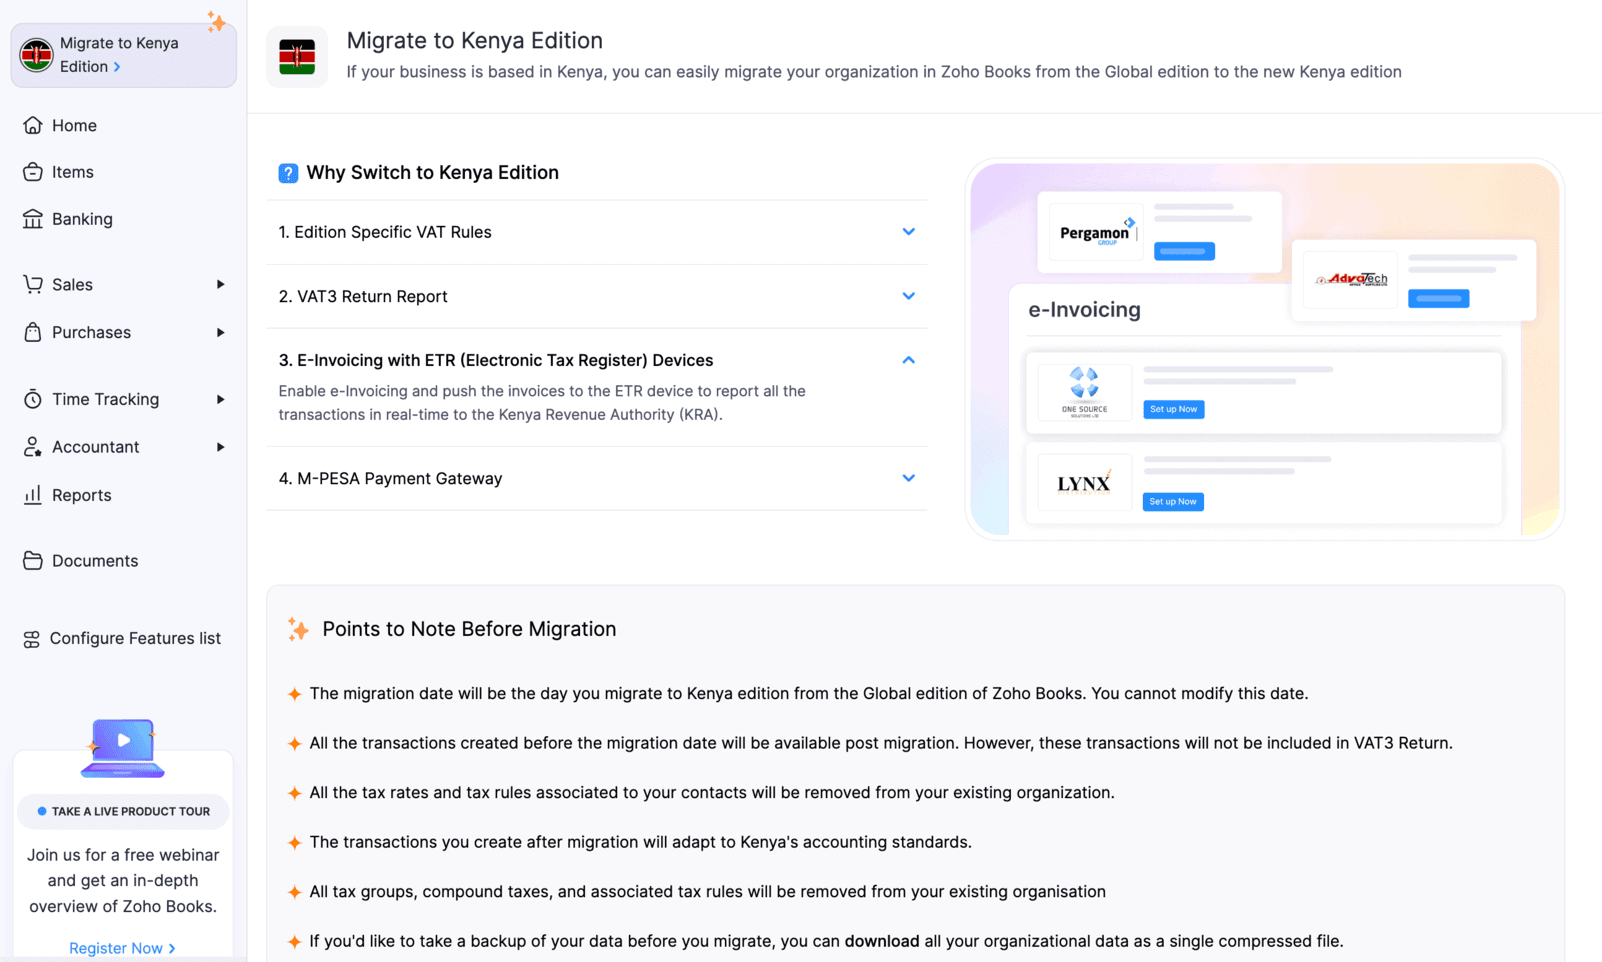Viewport: 1602px width, 962px height.
Task: Click the Register Now link
Action: click(122, 948)
